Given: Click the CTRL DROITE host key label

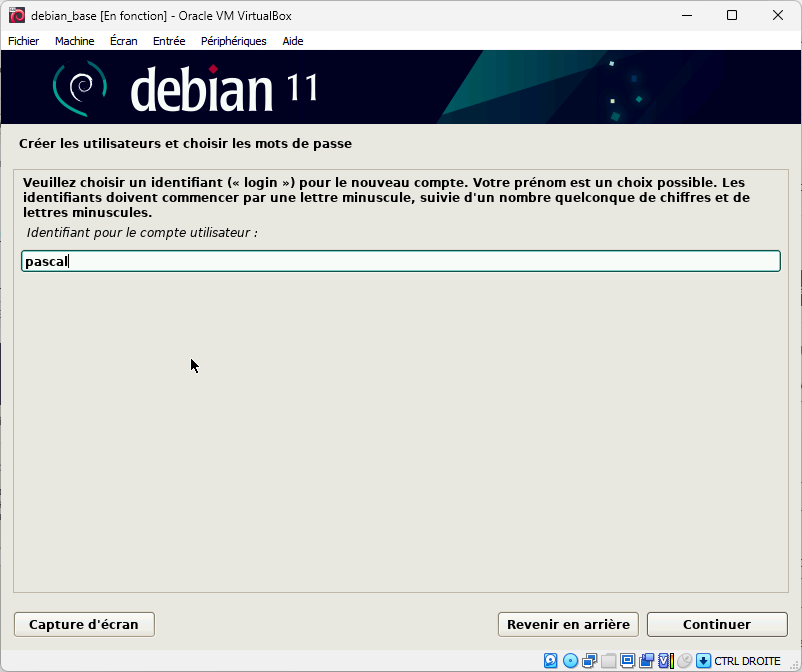Looking at the screenshot, I should tap(747, 661).
